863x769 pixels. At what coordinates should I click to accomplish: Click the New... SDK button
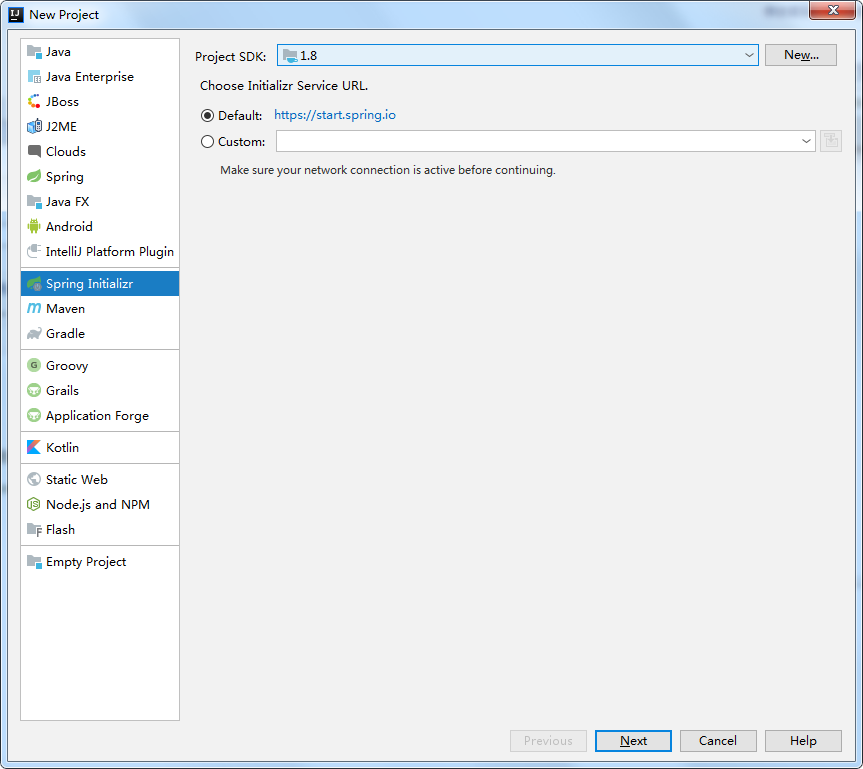tap(801, 55)
